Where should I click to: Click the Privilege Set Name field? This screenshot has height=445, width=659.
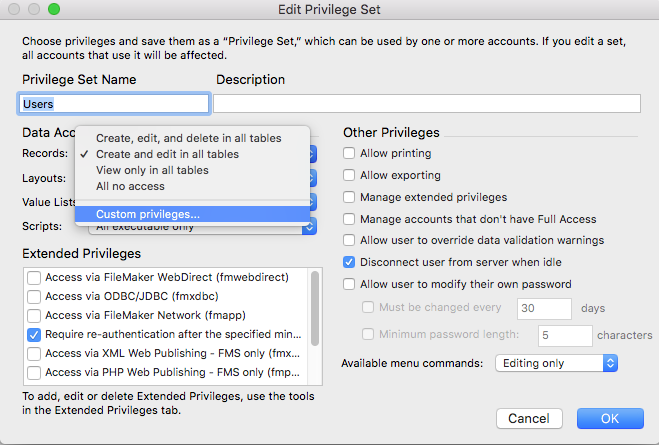coord(114,104)
